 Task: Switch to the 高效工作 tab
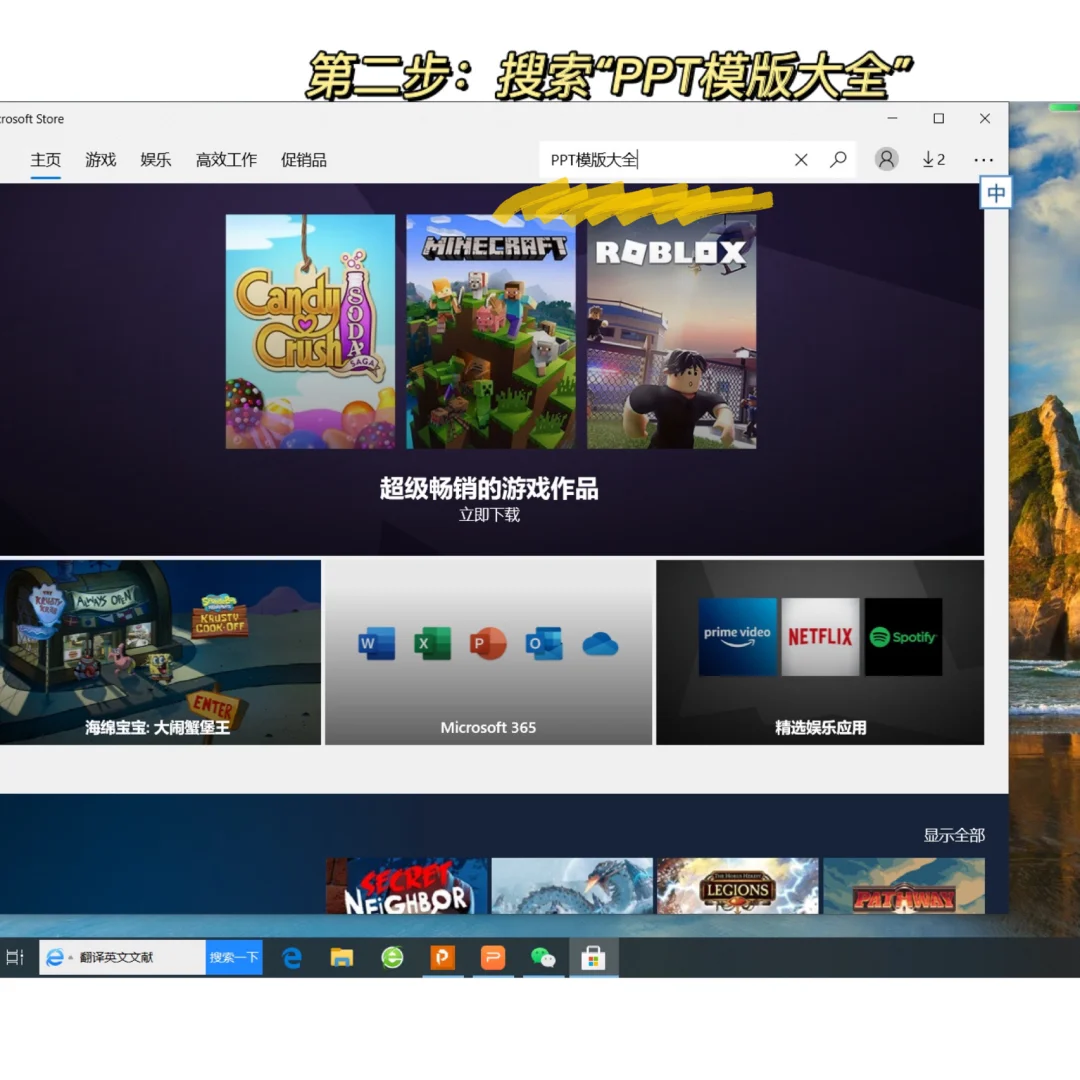[x=226, y=160]
